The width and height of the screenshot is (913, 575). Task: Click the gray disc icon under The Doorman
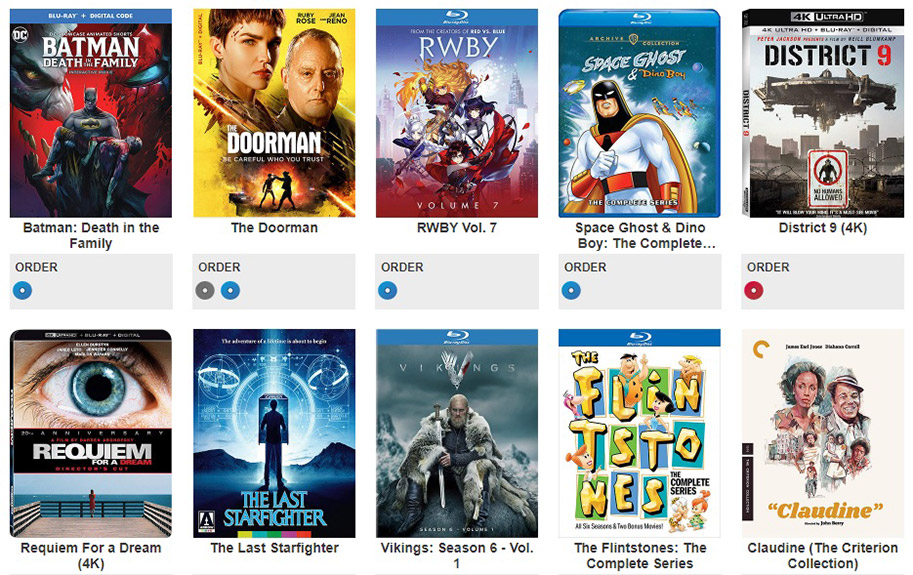point(205,290)
